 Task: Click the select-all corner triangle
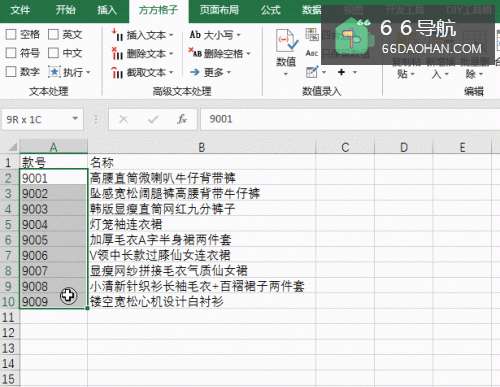point(13,147)
